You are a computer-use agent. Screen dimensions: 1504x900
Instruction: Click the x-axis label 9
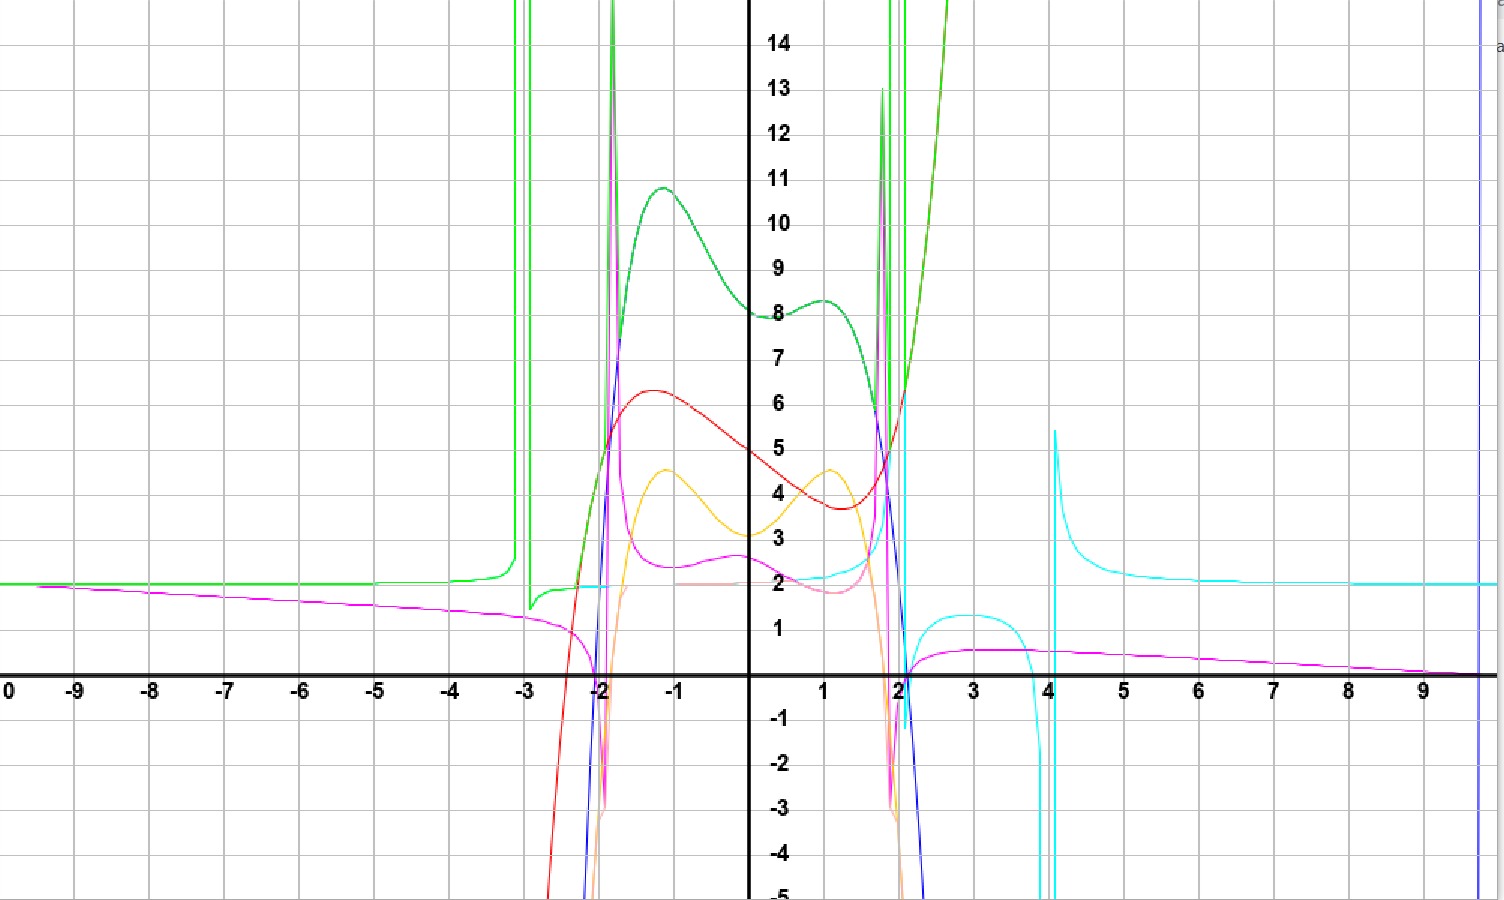1424,691
